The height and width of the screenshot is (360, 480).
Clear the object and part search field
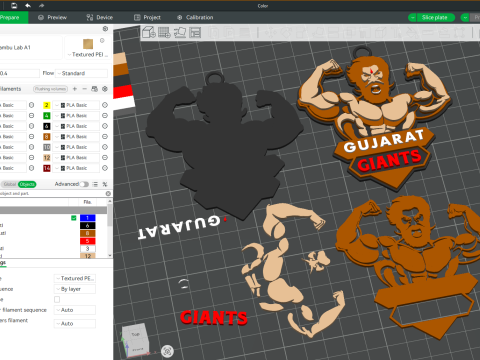click(x=108, y=193)
